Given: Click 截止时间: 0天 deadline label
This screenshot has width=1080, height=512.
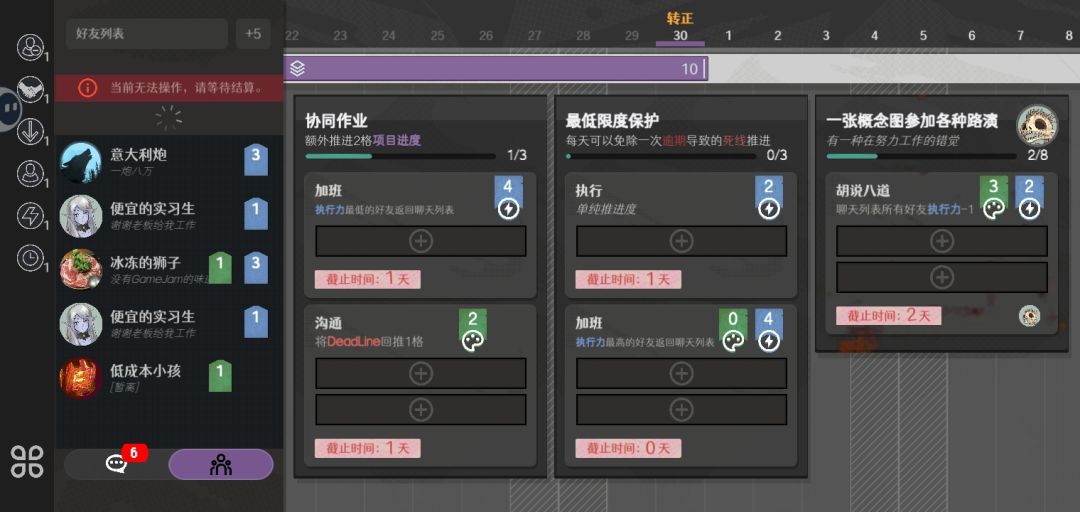Looking at the screenshot, I should pos(628,448).
